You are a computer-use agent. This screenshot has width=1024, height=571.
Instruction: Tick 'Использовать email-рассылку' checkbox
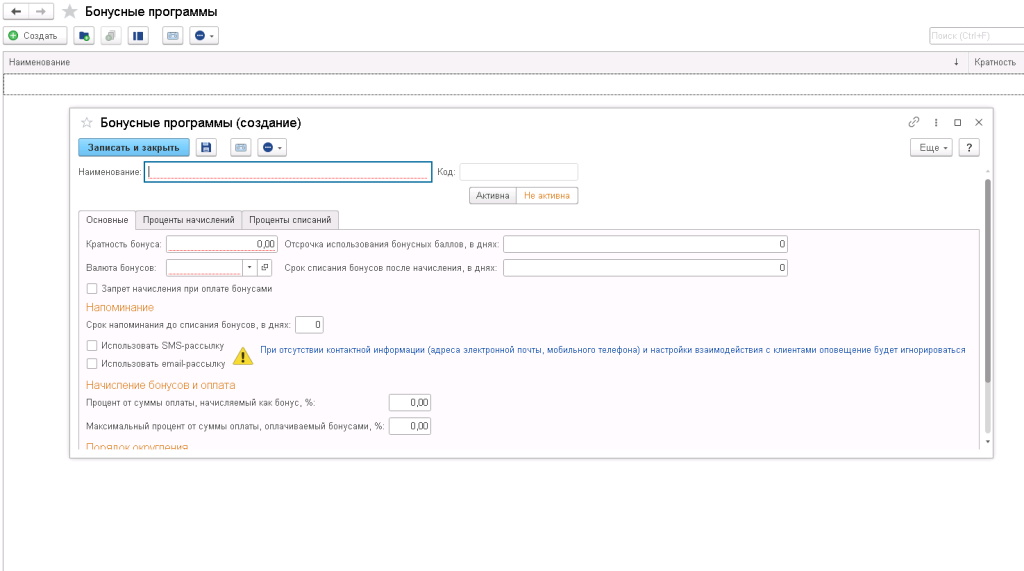[x=92, y=363]
